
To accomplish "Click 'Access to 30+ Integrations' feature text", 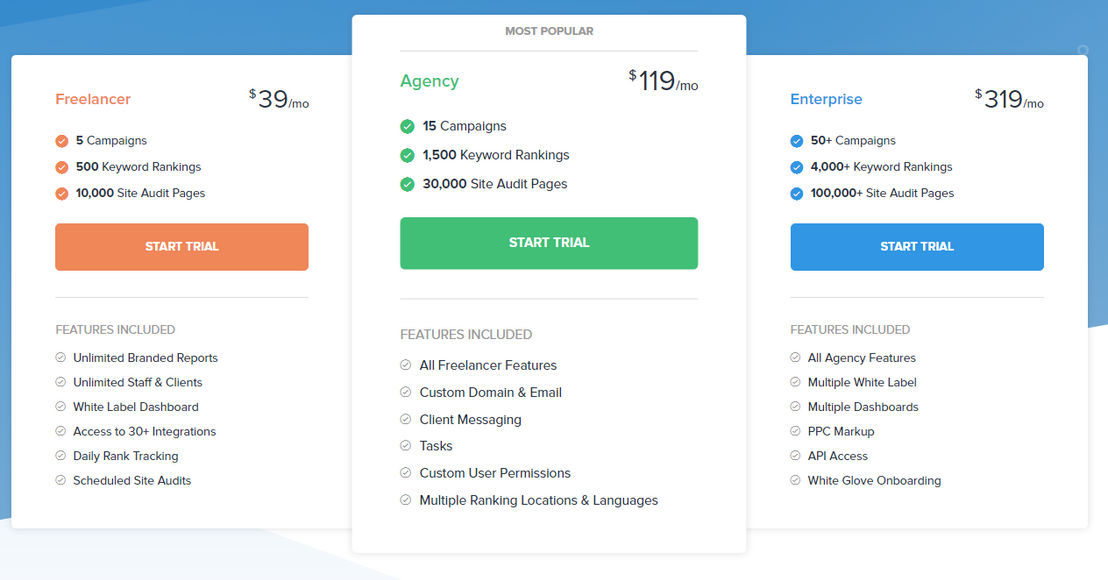I will point(144,432).
